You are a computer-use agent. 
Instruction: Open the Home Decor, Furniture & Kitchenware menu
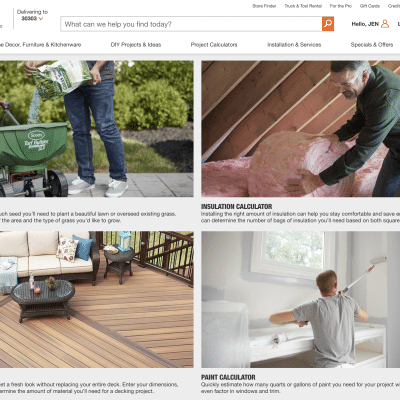(x=40, y=45)
